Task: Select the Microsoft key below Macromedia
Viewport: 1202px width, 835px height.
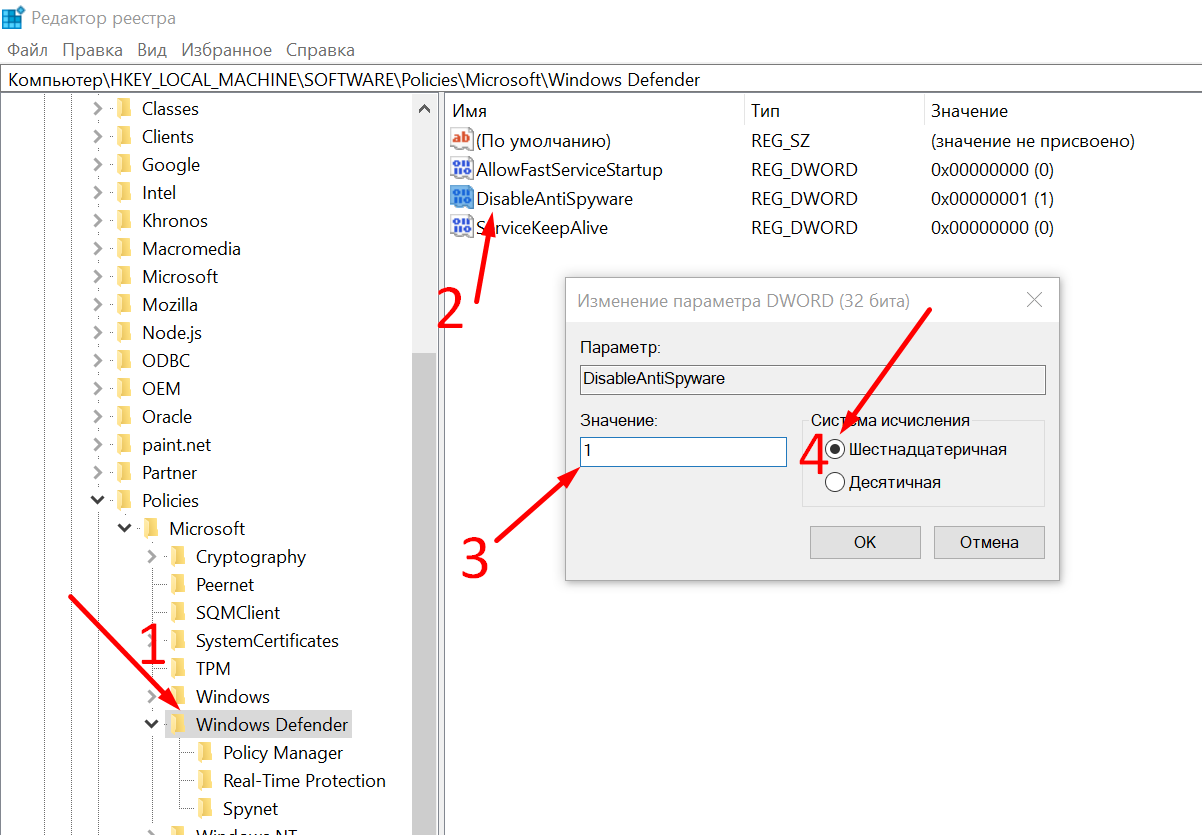Action: 180,277
